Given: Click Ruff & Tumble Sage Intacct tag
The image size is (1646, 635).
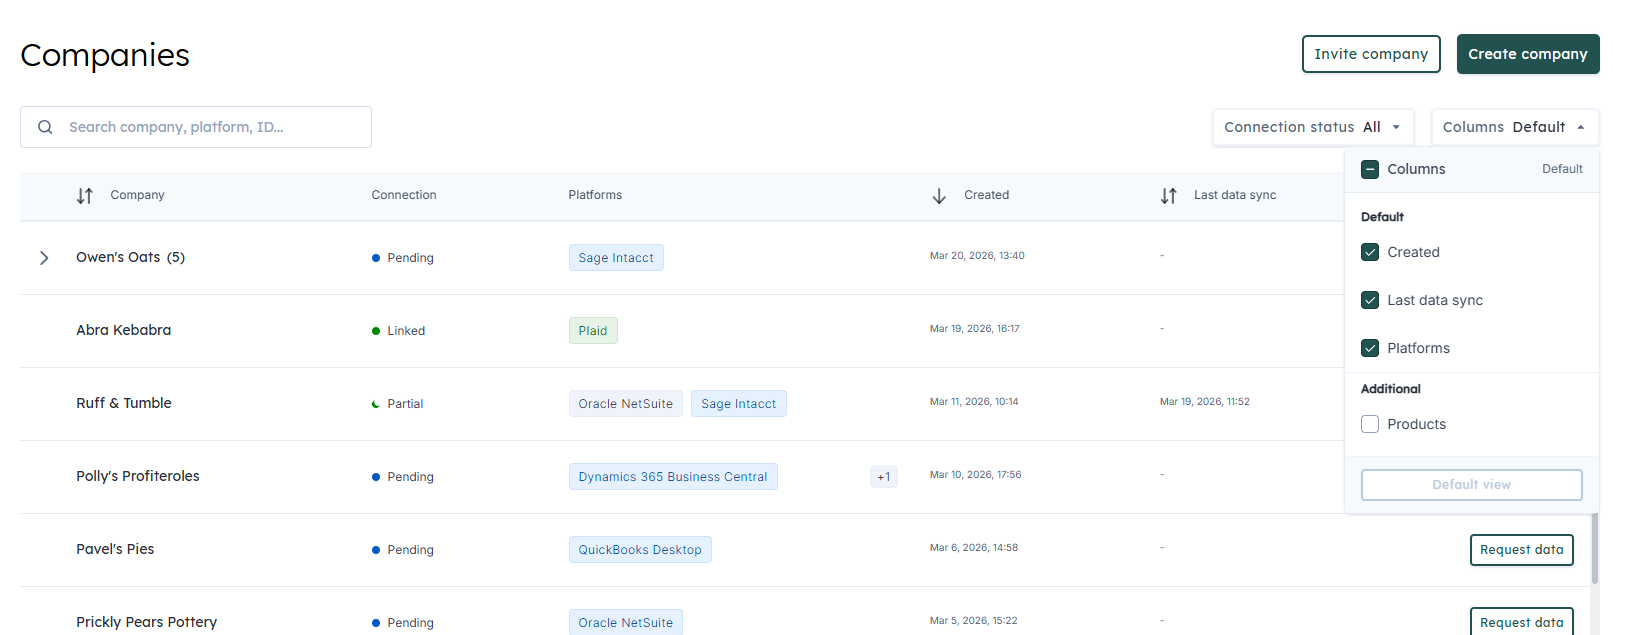Looking at the screenshot, I should click(739, 404).
